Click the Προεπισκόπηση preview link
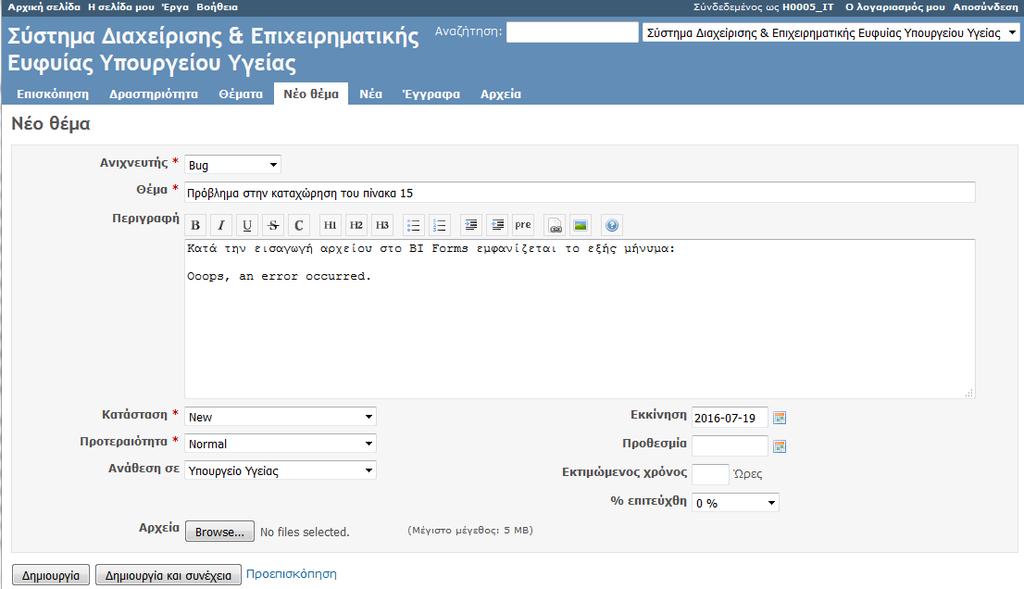 291,574
